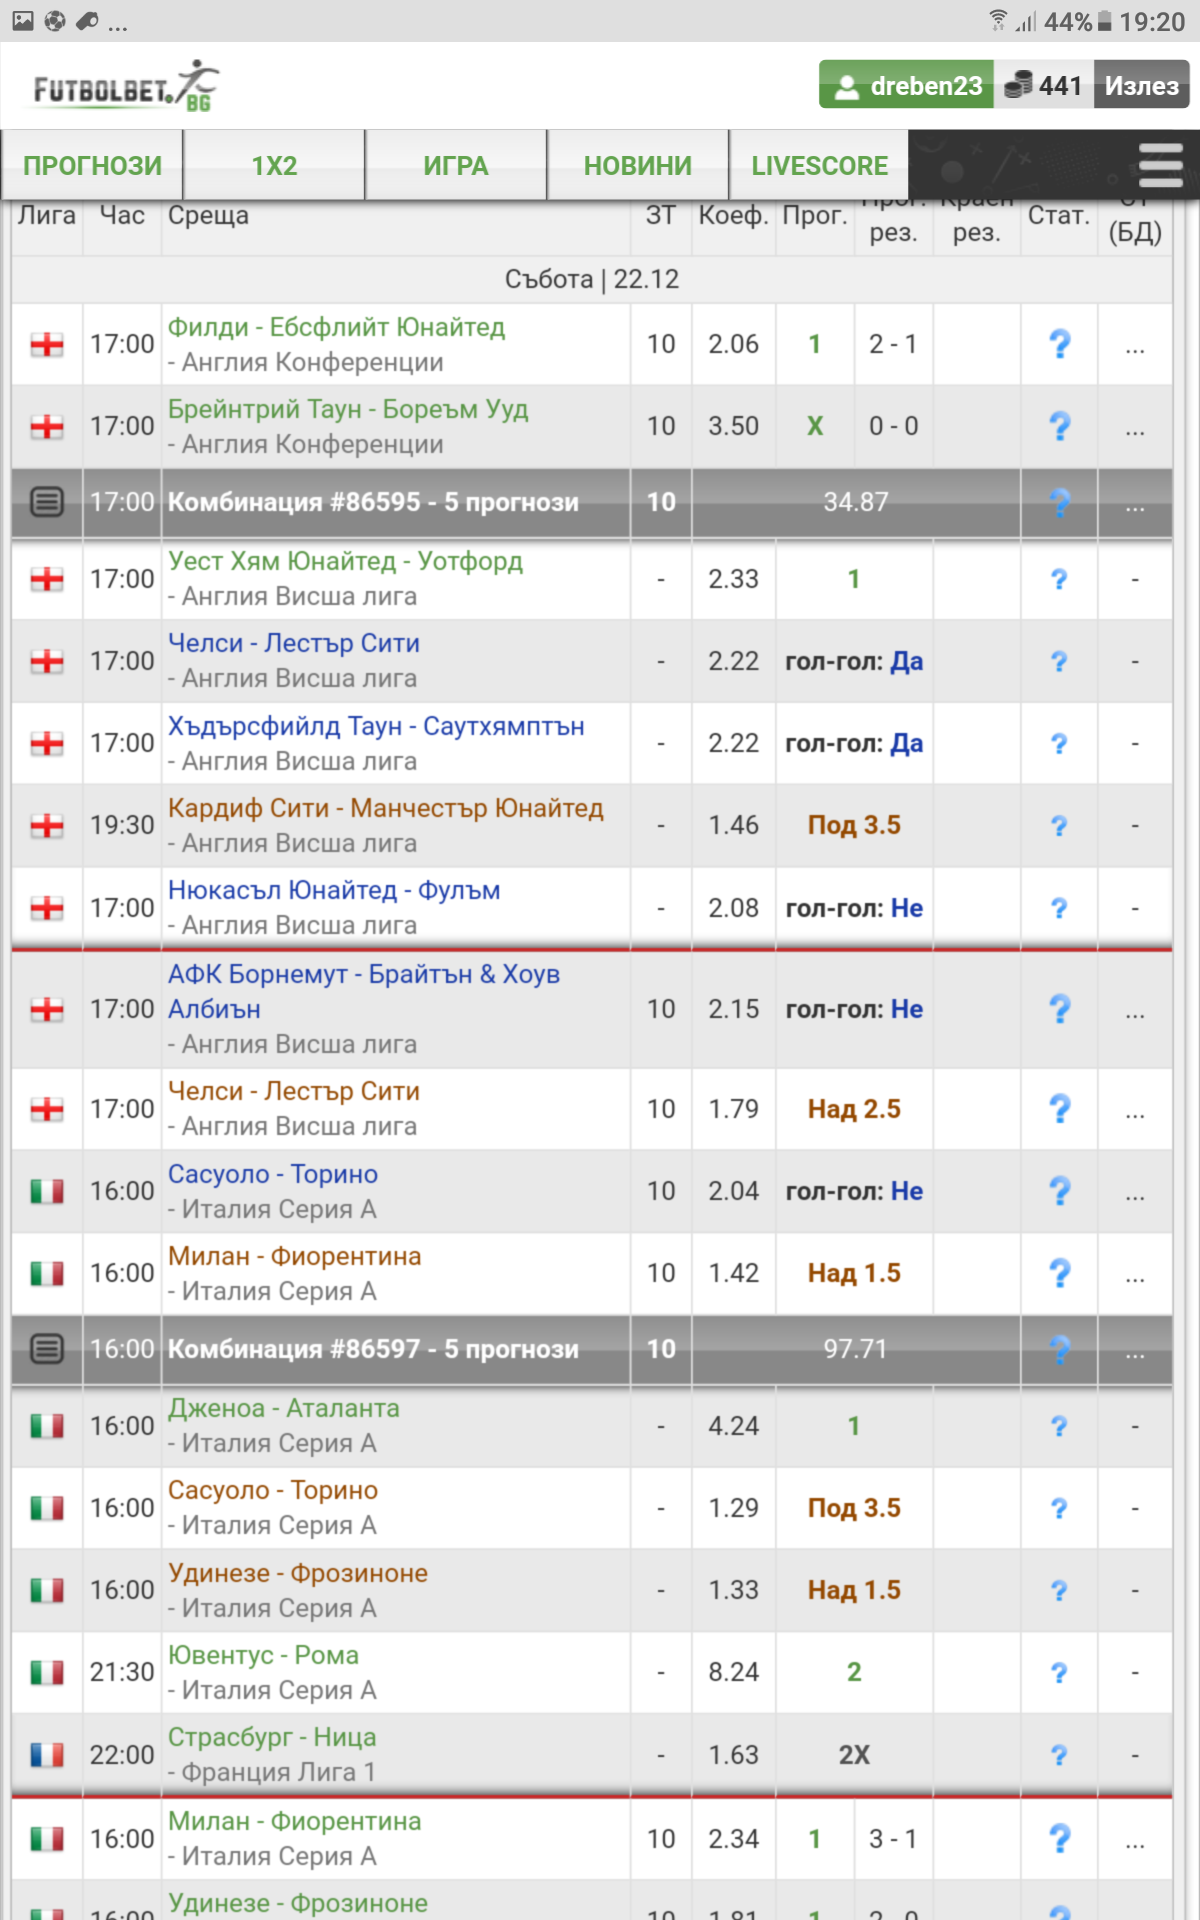The height and width of the screenshot is (1920, 1200).
Task: Open the hamburger menu icon
Action: point(1160,165)
